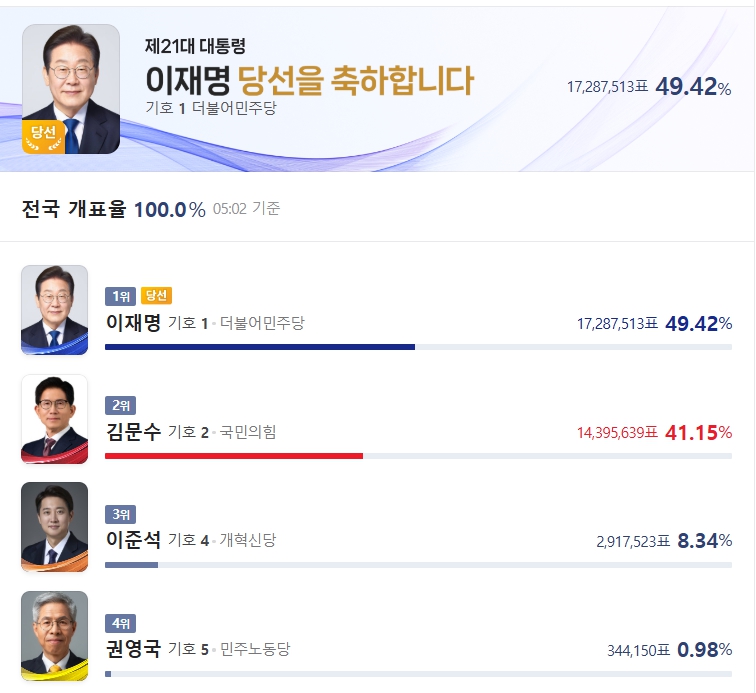Click the name 이재명 in the results list
This screenshot has width=756, height=693.
pos(134,323)
